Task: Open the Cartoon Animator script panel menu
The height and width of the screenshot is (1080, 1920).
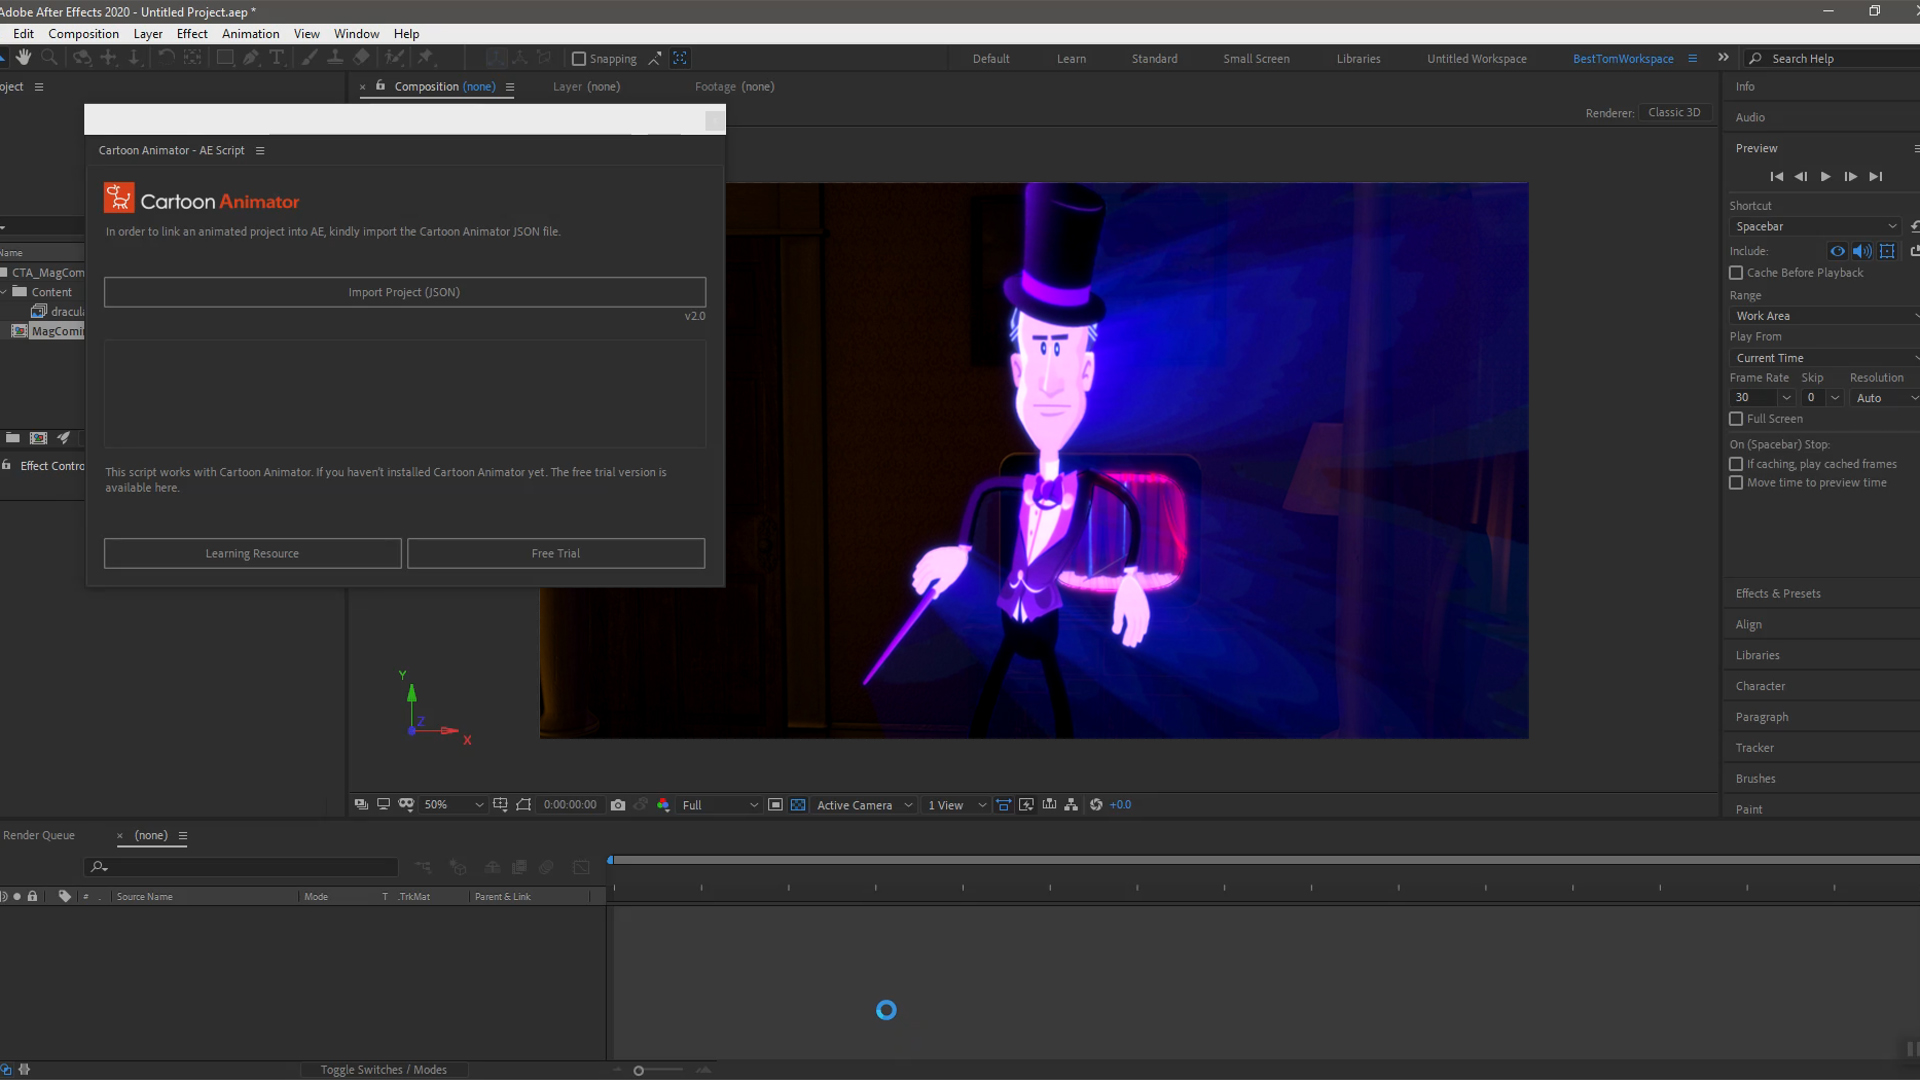Action: pos(260,151)
